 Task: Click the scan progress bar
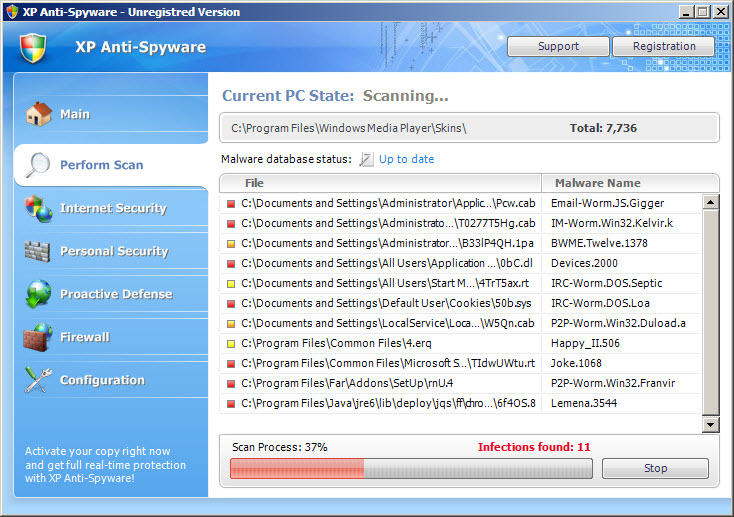pos(411,469)
